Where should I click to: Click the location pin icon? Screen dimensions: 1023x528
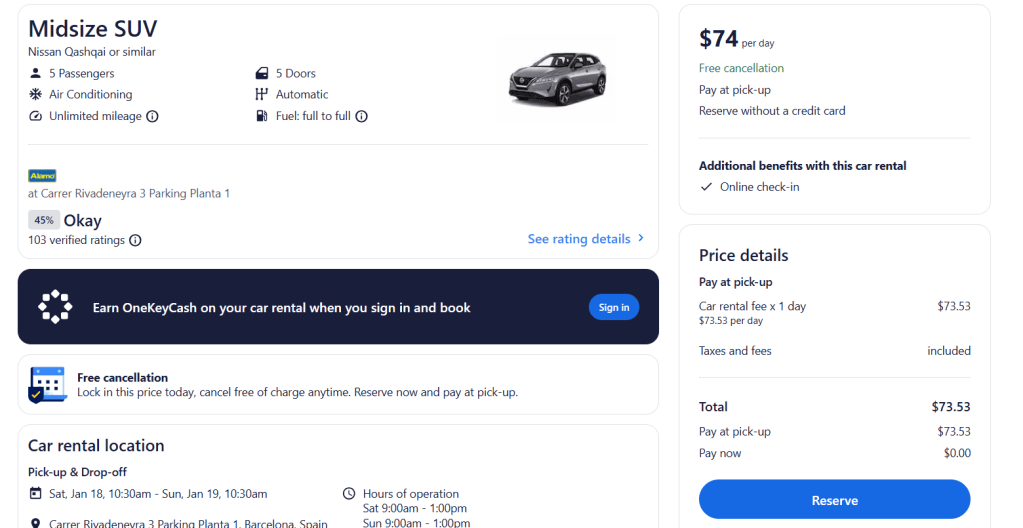pyautogui.click(x=36, y=523)
